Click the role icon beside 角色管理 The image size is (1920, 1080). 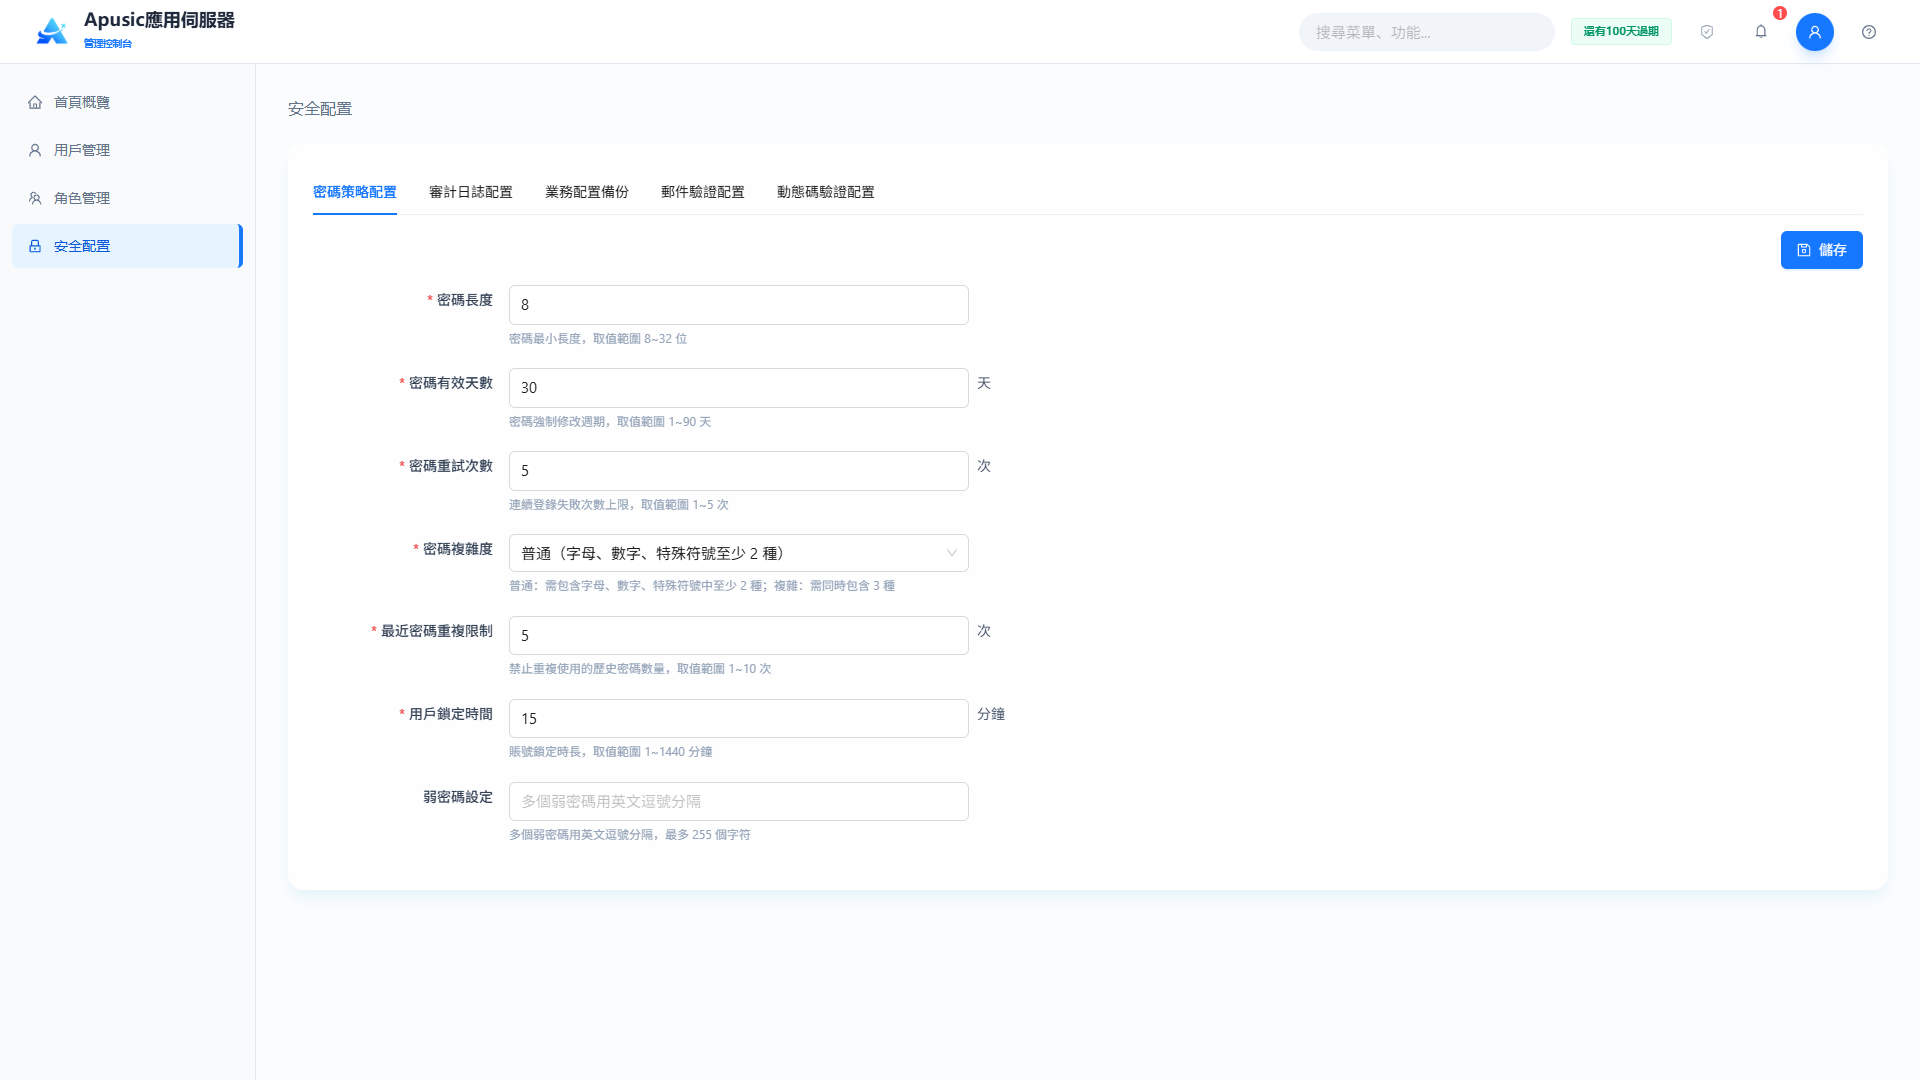pyautogui.click(x=35, y=198)
